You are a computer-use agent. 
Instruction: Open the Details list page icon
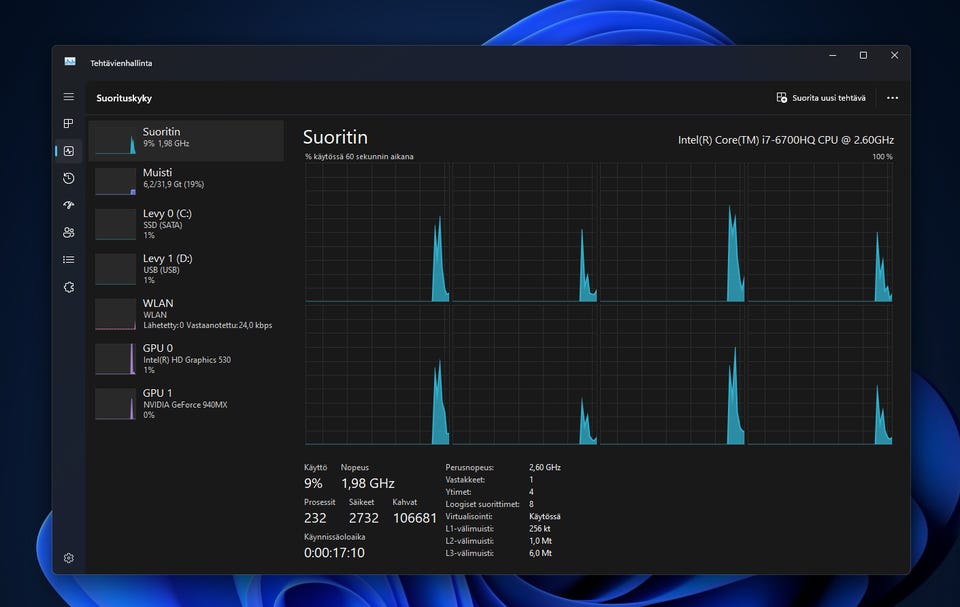pyautogui.click(x=69, y=260)
